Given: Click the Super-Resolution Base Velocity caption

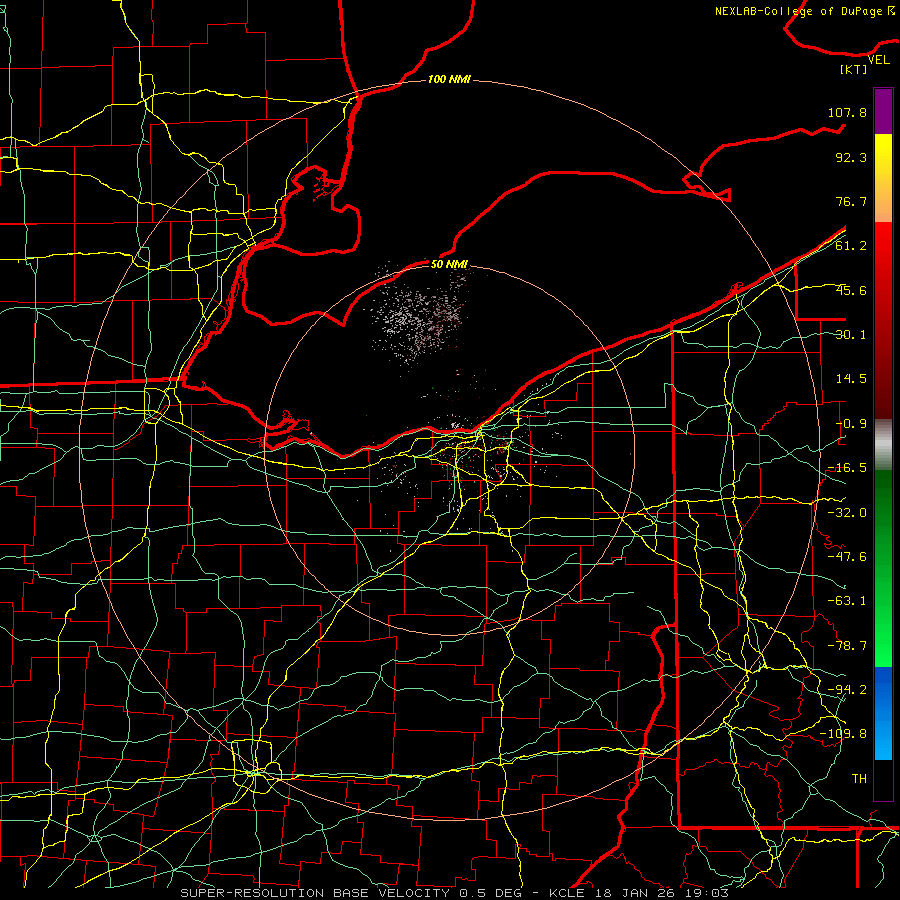Looking at the screenshot, I should click(x=455, y=893).
